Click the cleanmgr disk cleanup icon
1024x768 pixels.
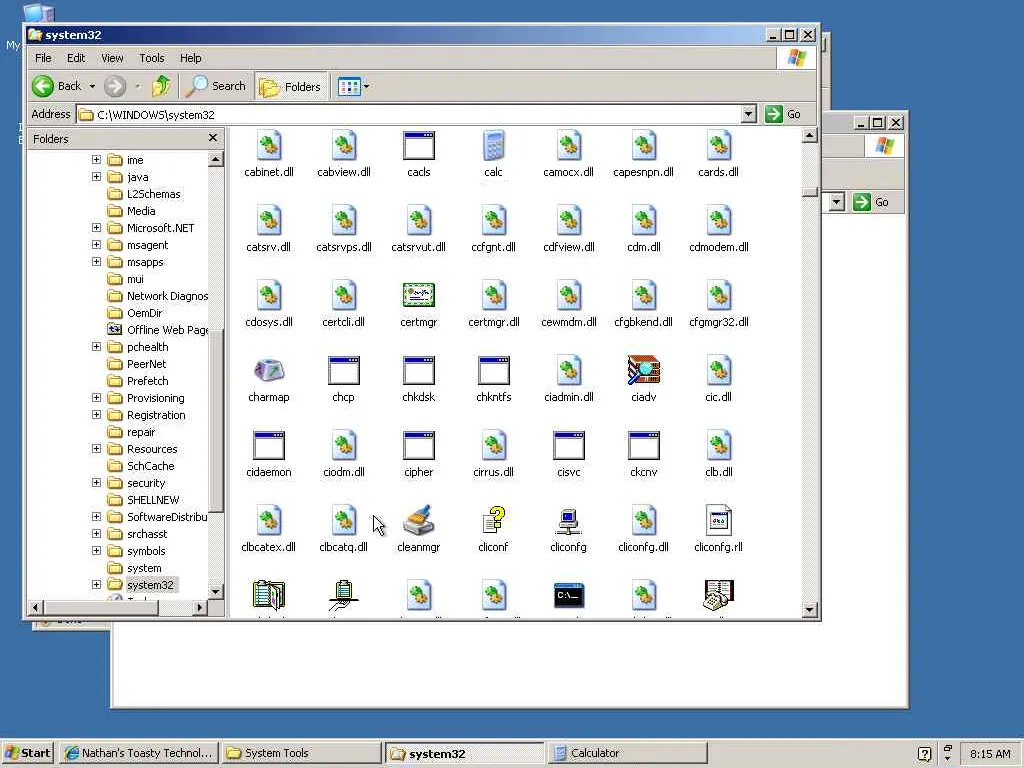tap(419, 520)
